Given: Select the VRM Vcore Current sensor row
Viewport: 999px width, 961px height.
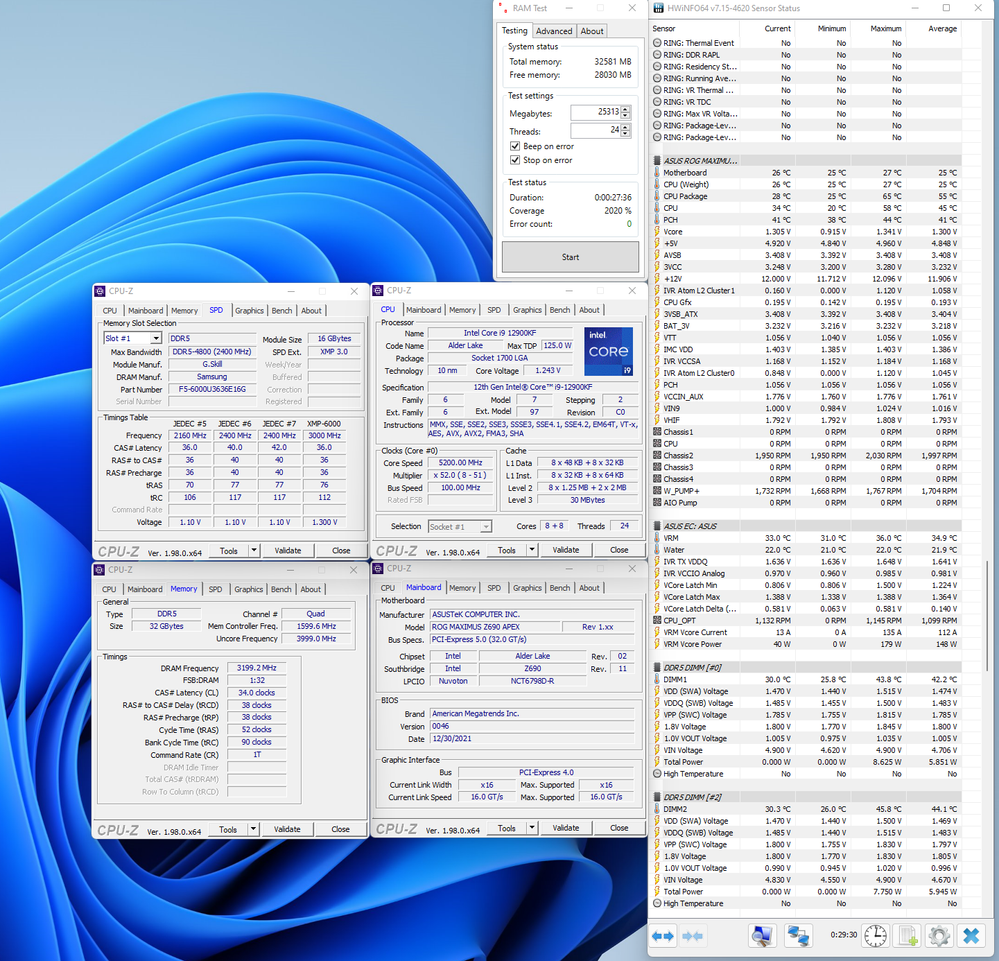Looking at the screenshot, I should pyautogui.click(x=806, y=632).
